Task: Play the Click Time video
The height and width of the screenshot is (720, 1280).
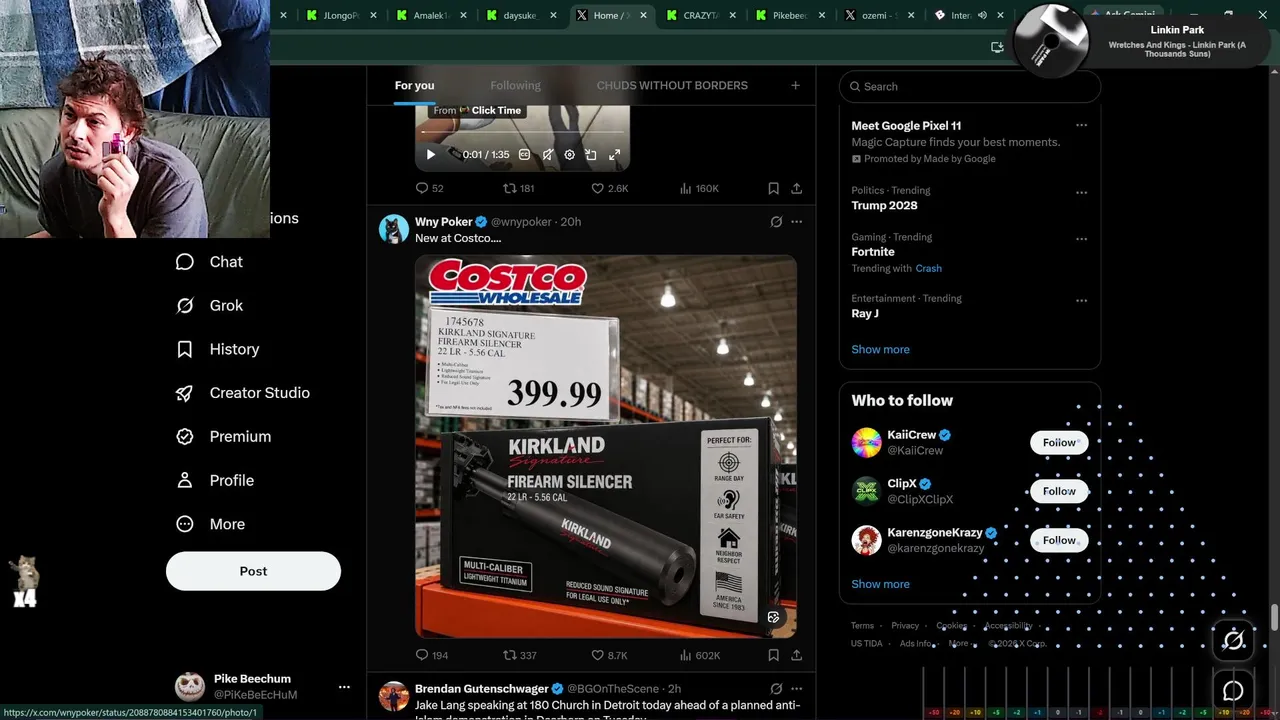Action: (x=431, y=155)
